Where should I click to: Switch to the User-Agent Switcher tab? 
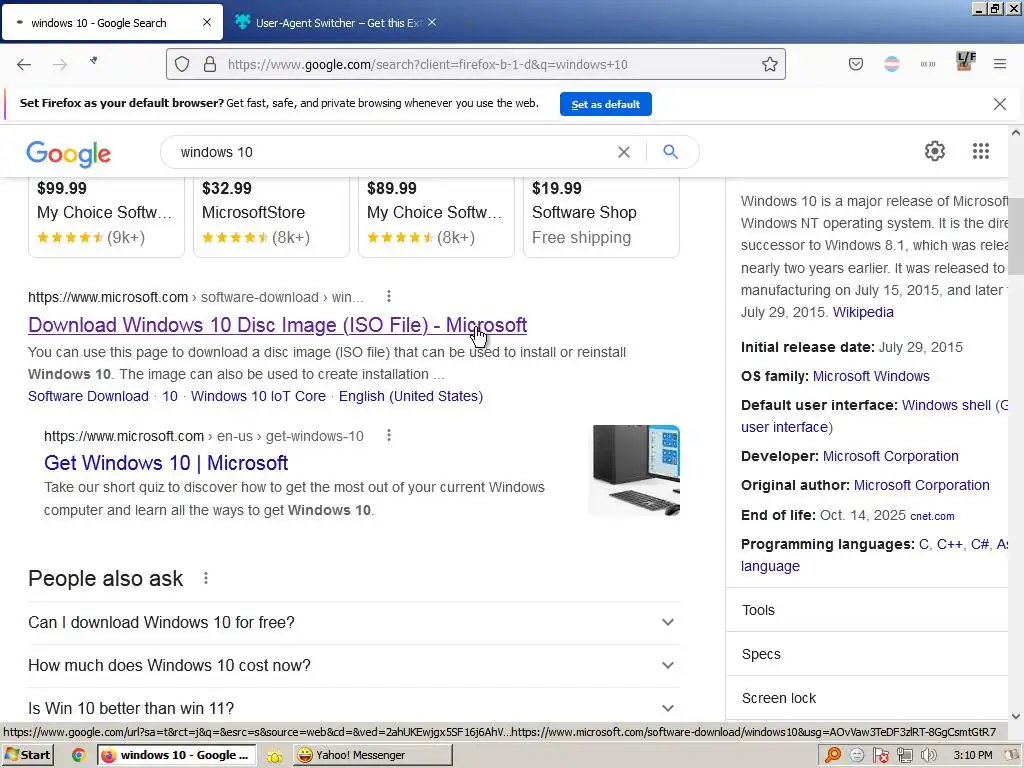[338, 22]
